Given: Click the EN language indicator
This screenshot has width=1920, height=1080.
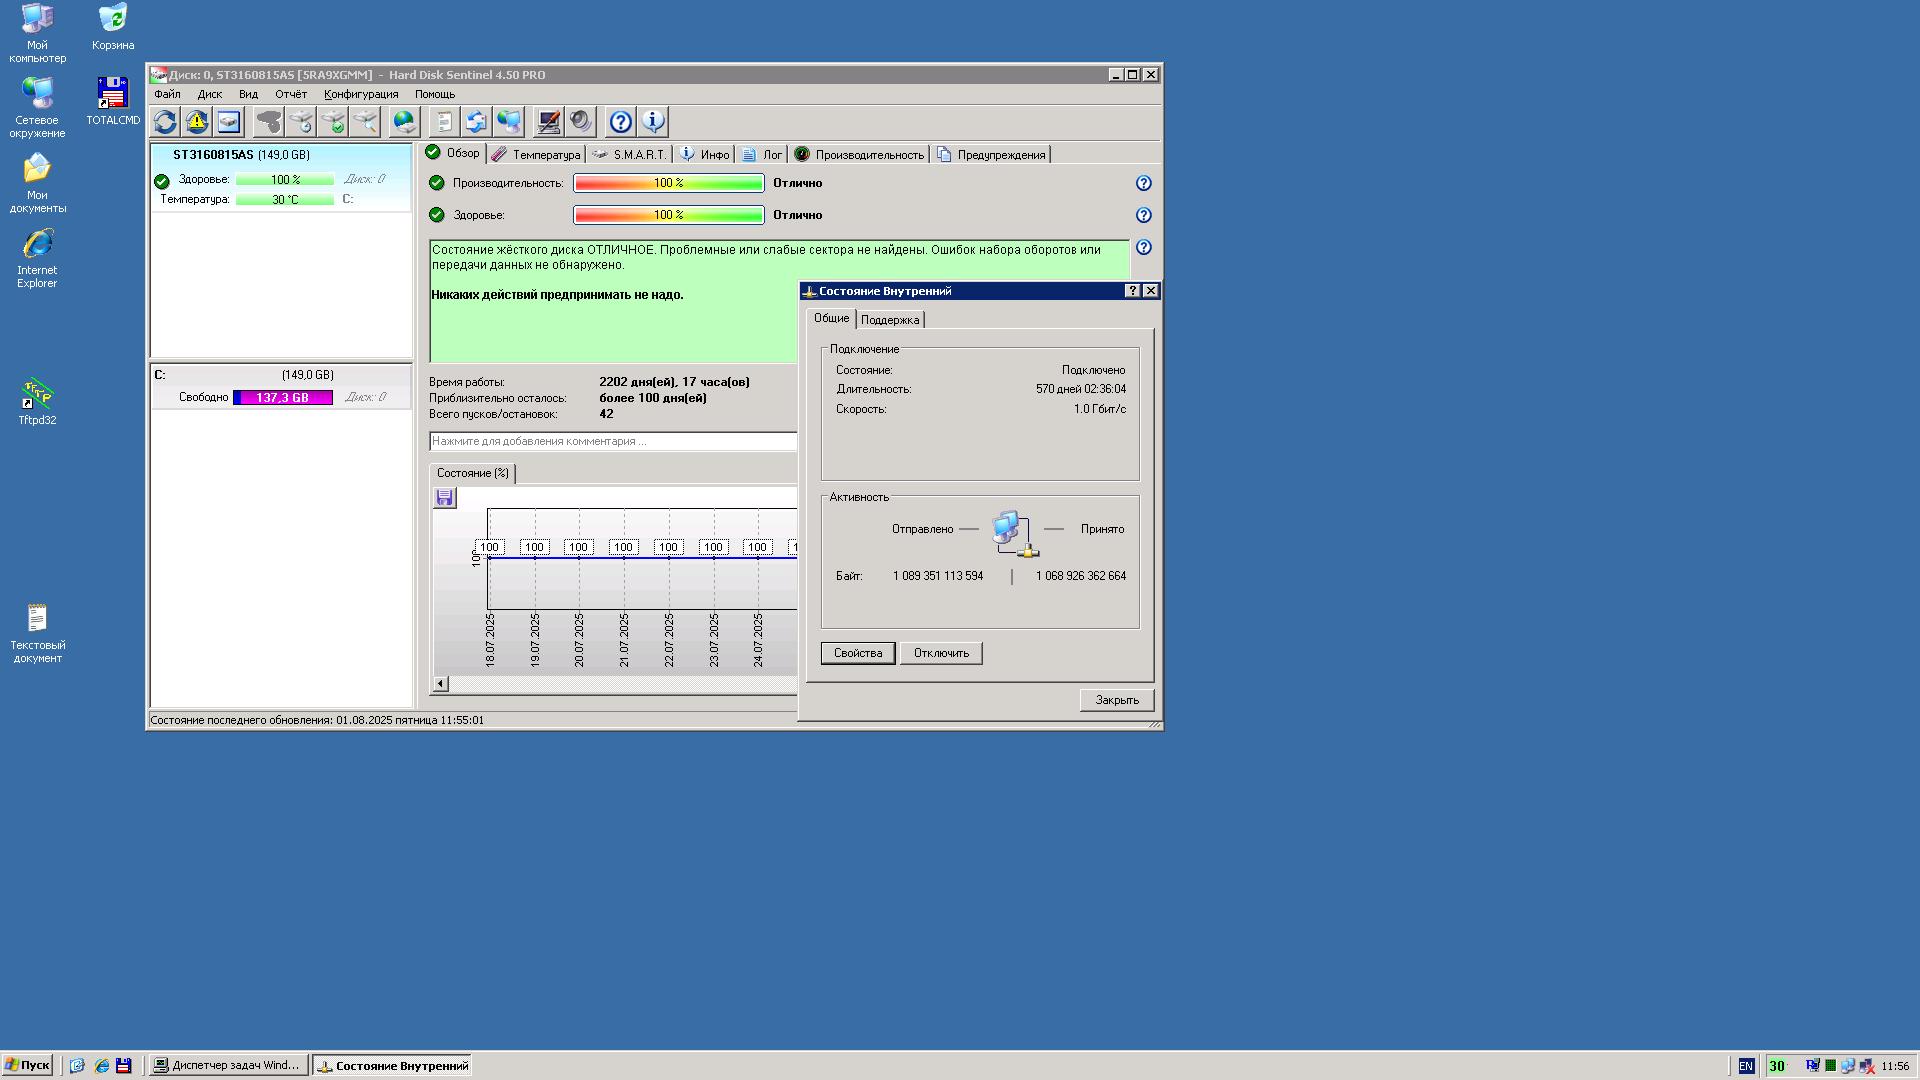Looking at the screenshot, I should (x=1746, y=1066).
